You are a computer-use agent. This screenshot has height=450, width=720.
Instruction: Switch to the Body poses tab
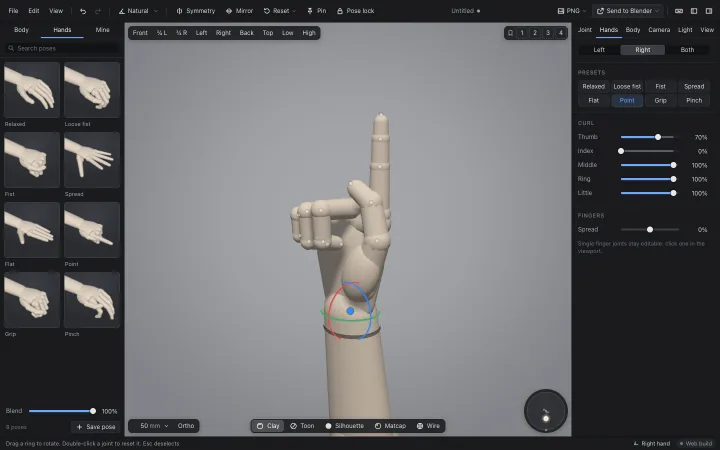(21, 30)
